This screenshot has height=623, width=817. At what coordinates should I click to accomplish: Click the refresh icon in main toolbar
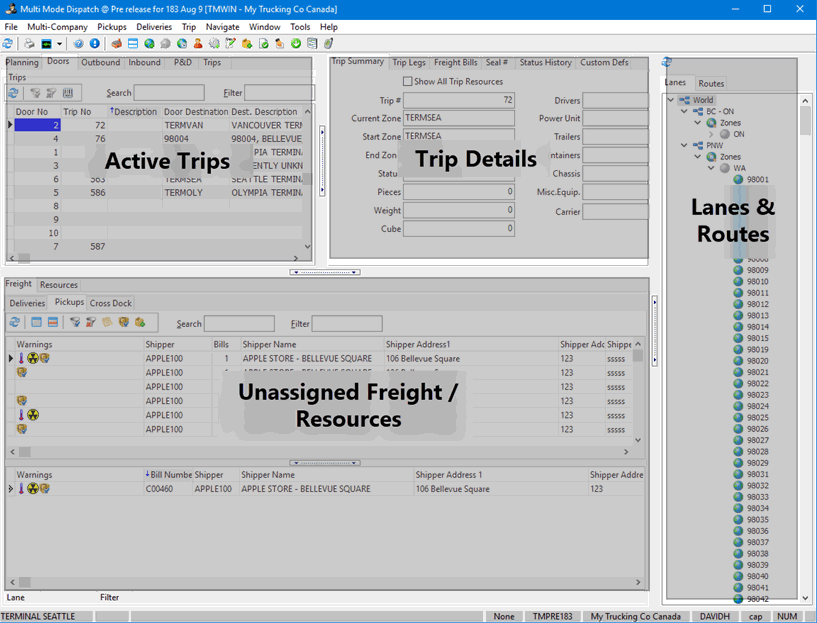pyautogui.click(x=8, y=44)
